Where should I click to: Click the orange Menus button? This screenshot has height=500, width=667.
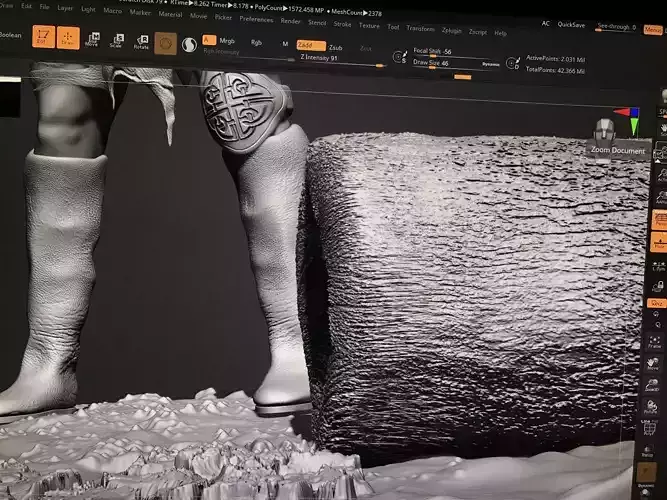click(x=653, y=30)
